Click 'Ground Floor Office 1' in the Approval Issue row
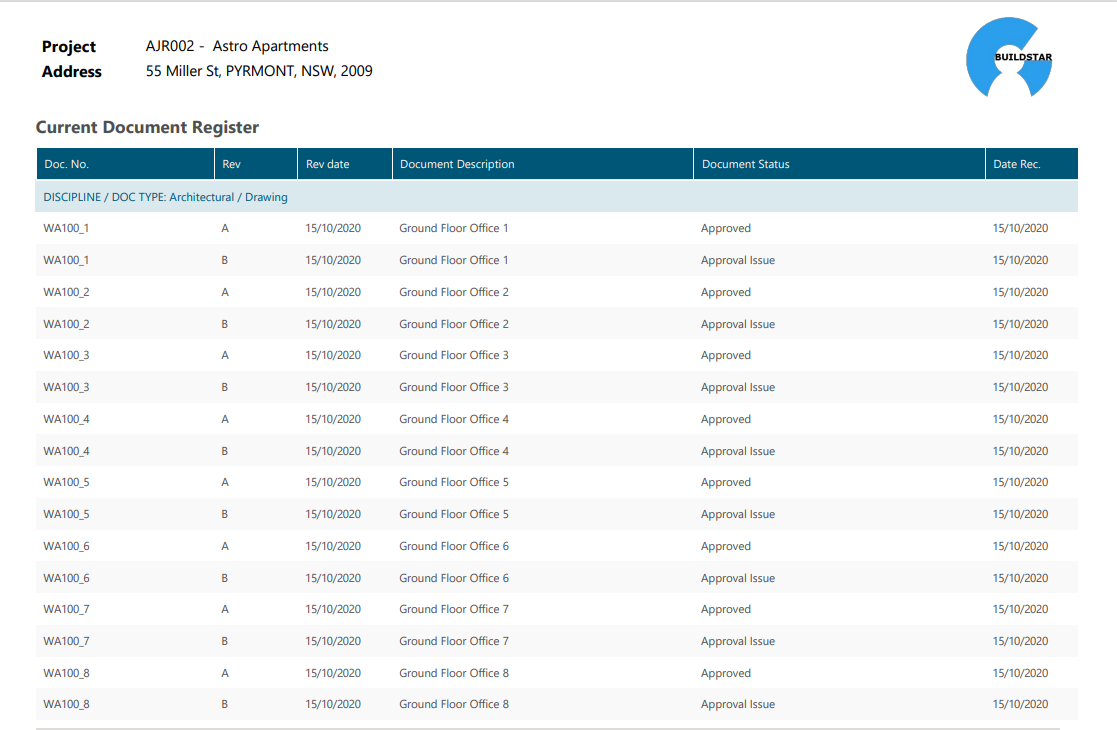 (454, 261)
